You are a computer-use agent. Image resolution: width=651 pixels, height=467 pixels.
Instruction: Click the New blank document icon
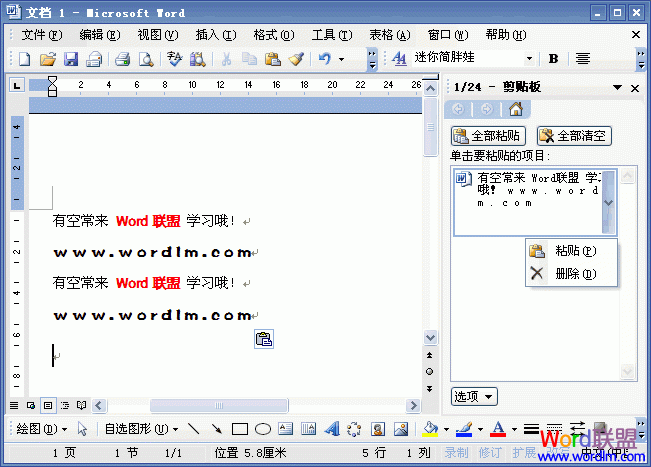(x=25, y=59)
